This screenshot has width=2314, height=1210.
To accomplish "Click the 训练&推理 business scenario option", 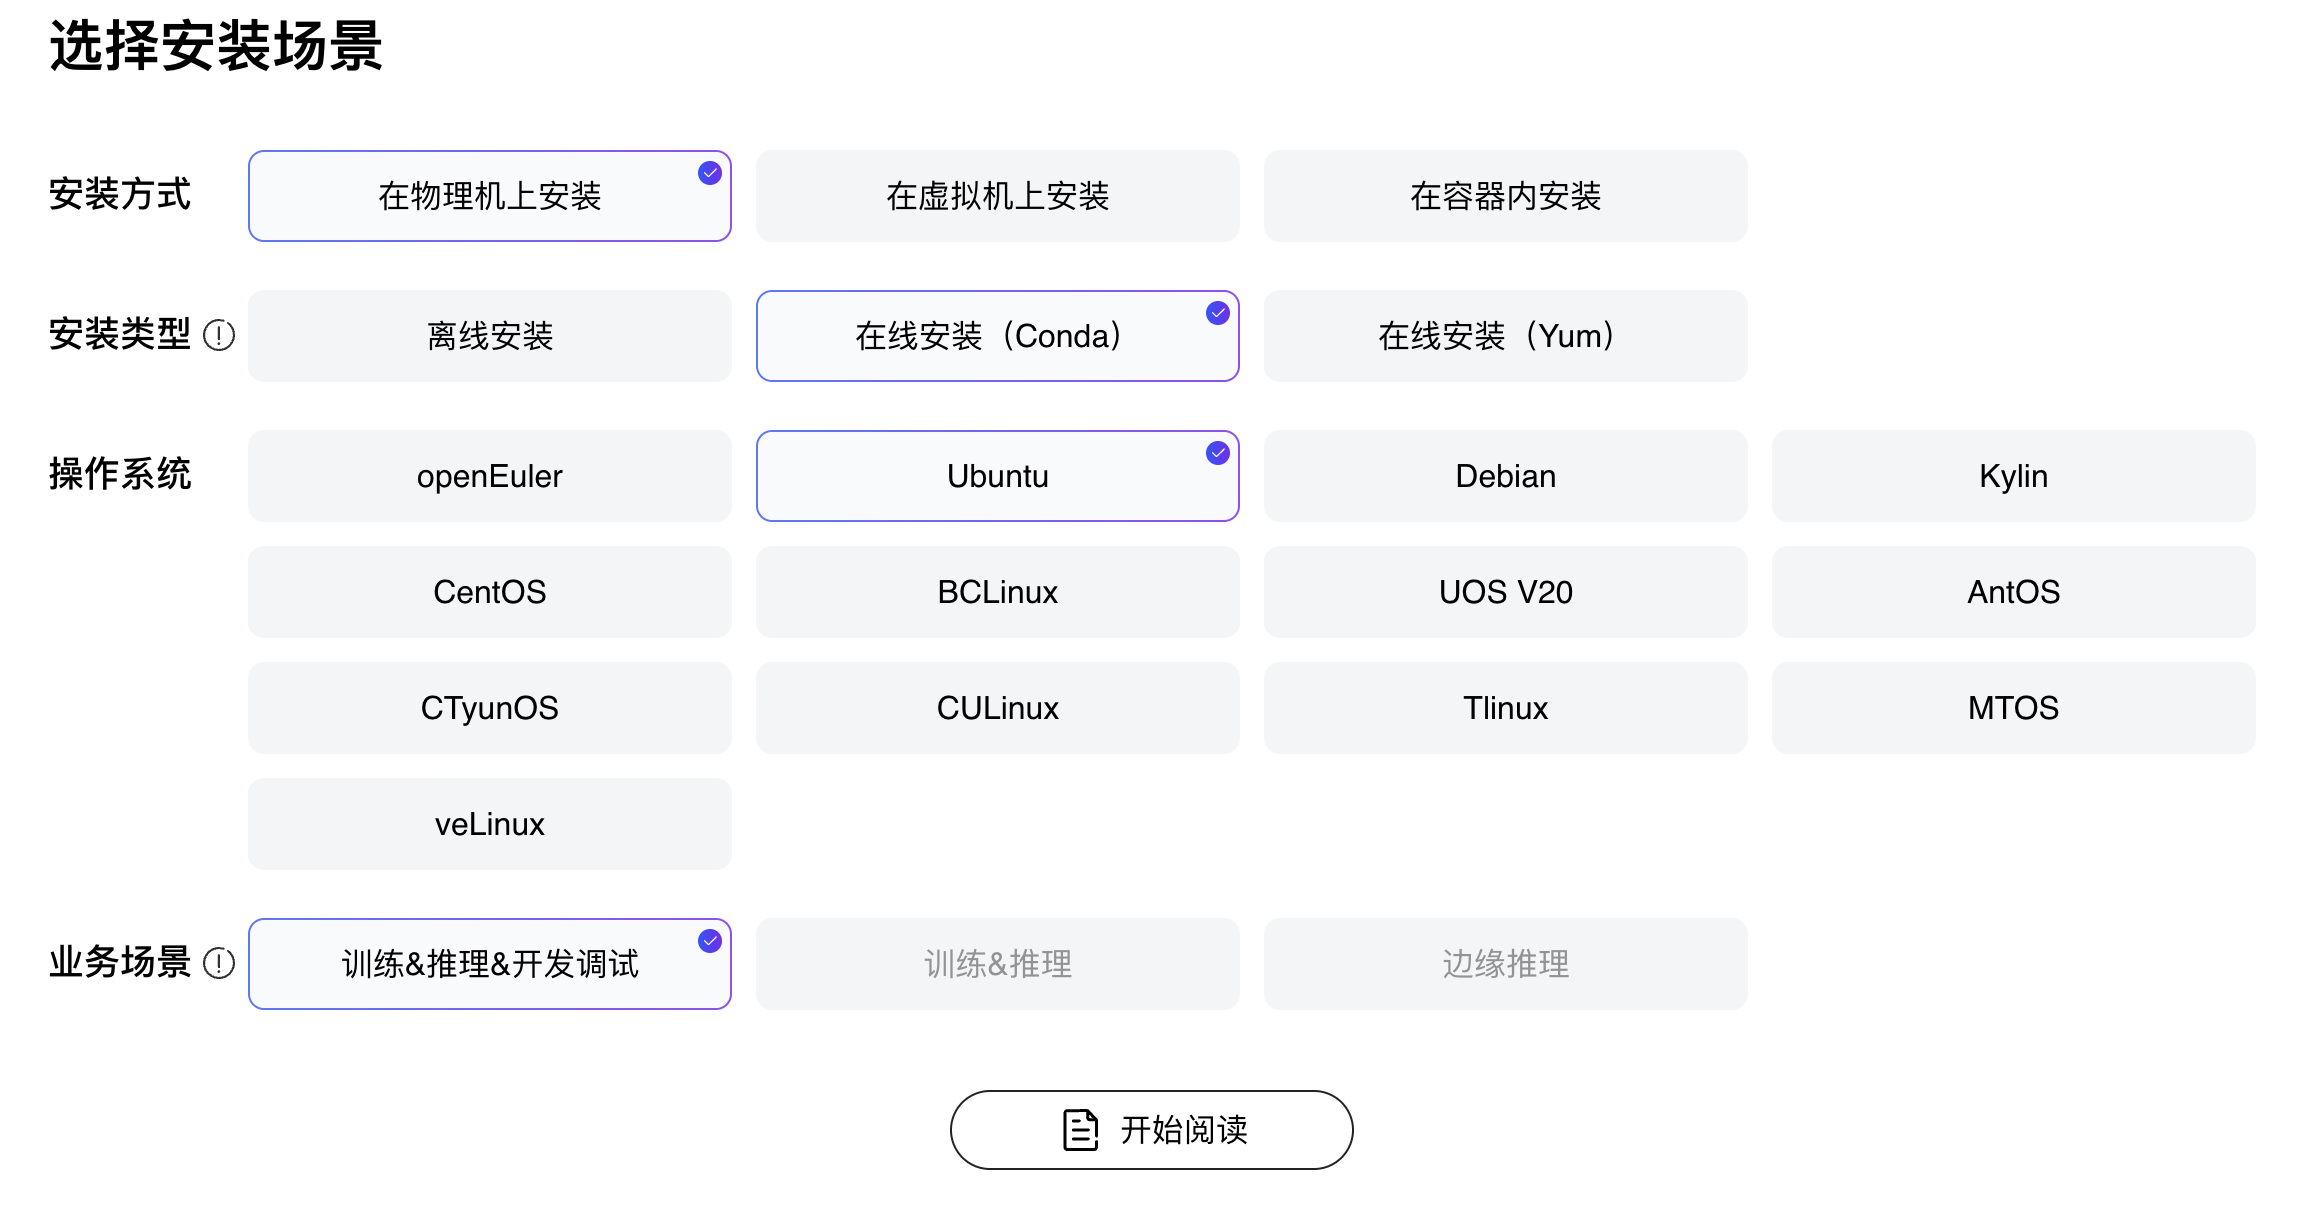I will [997, 963].
